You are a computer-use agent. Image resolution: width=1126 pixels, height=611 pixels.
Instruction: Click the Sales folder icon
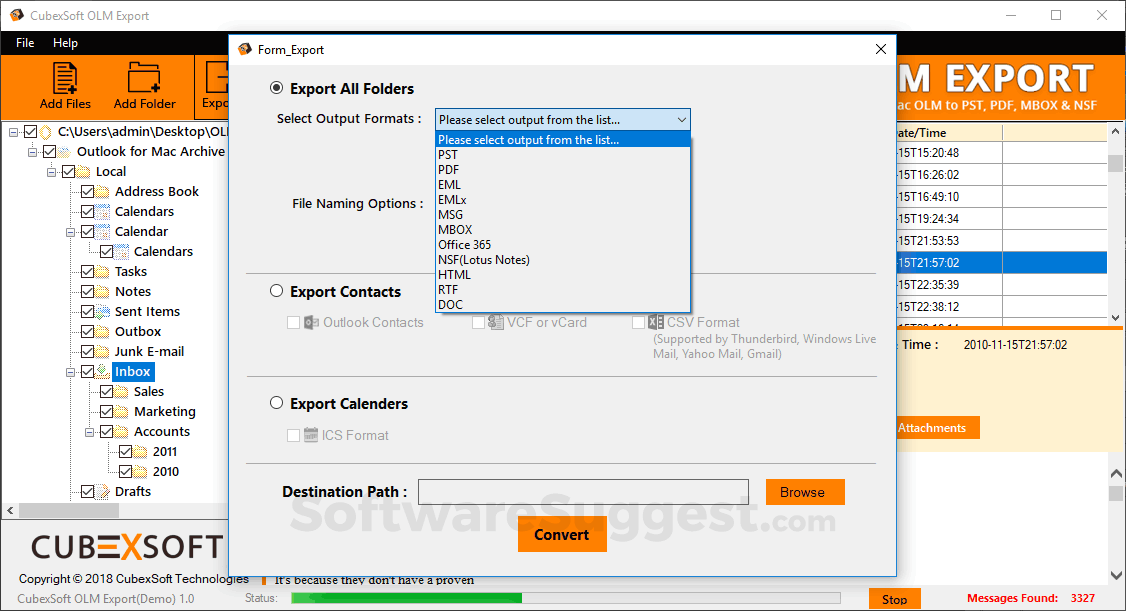[x=121, y=391]
